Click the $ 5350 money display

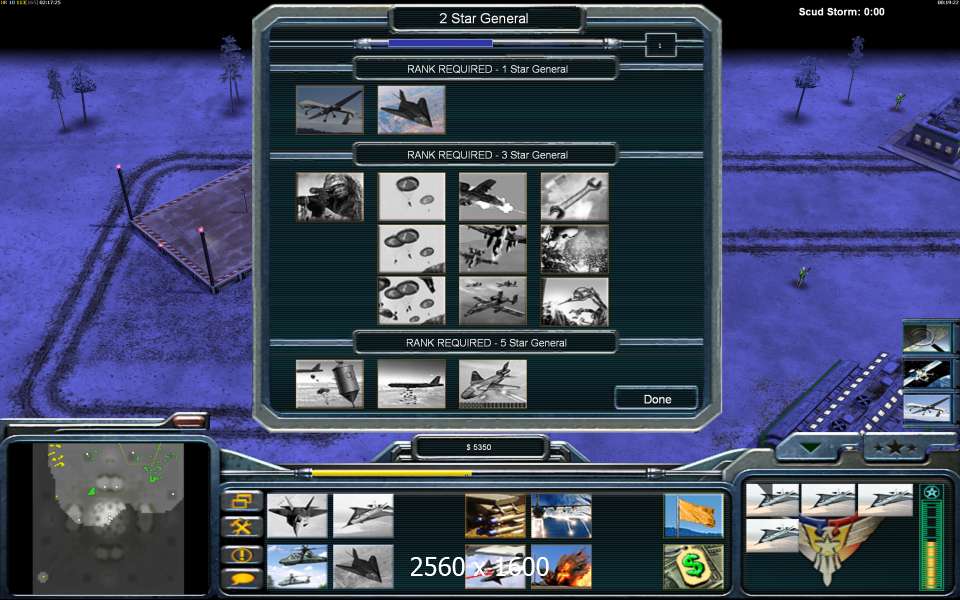(479, 447)
